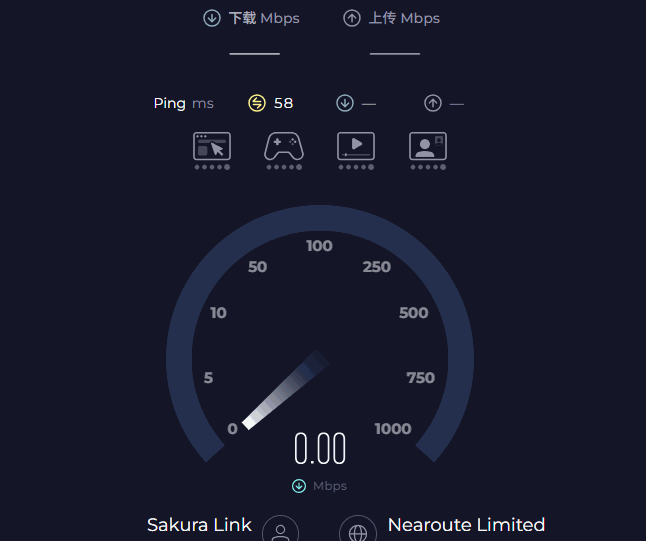Select the gaming controller quality icon
646x541 pixels.
(x=284, y=147)
